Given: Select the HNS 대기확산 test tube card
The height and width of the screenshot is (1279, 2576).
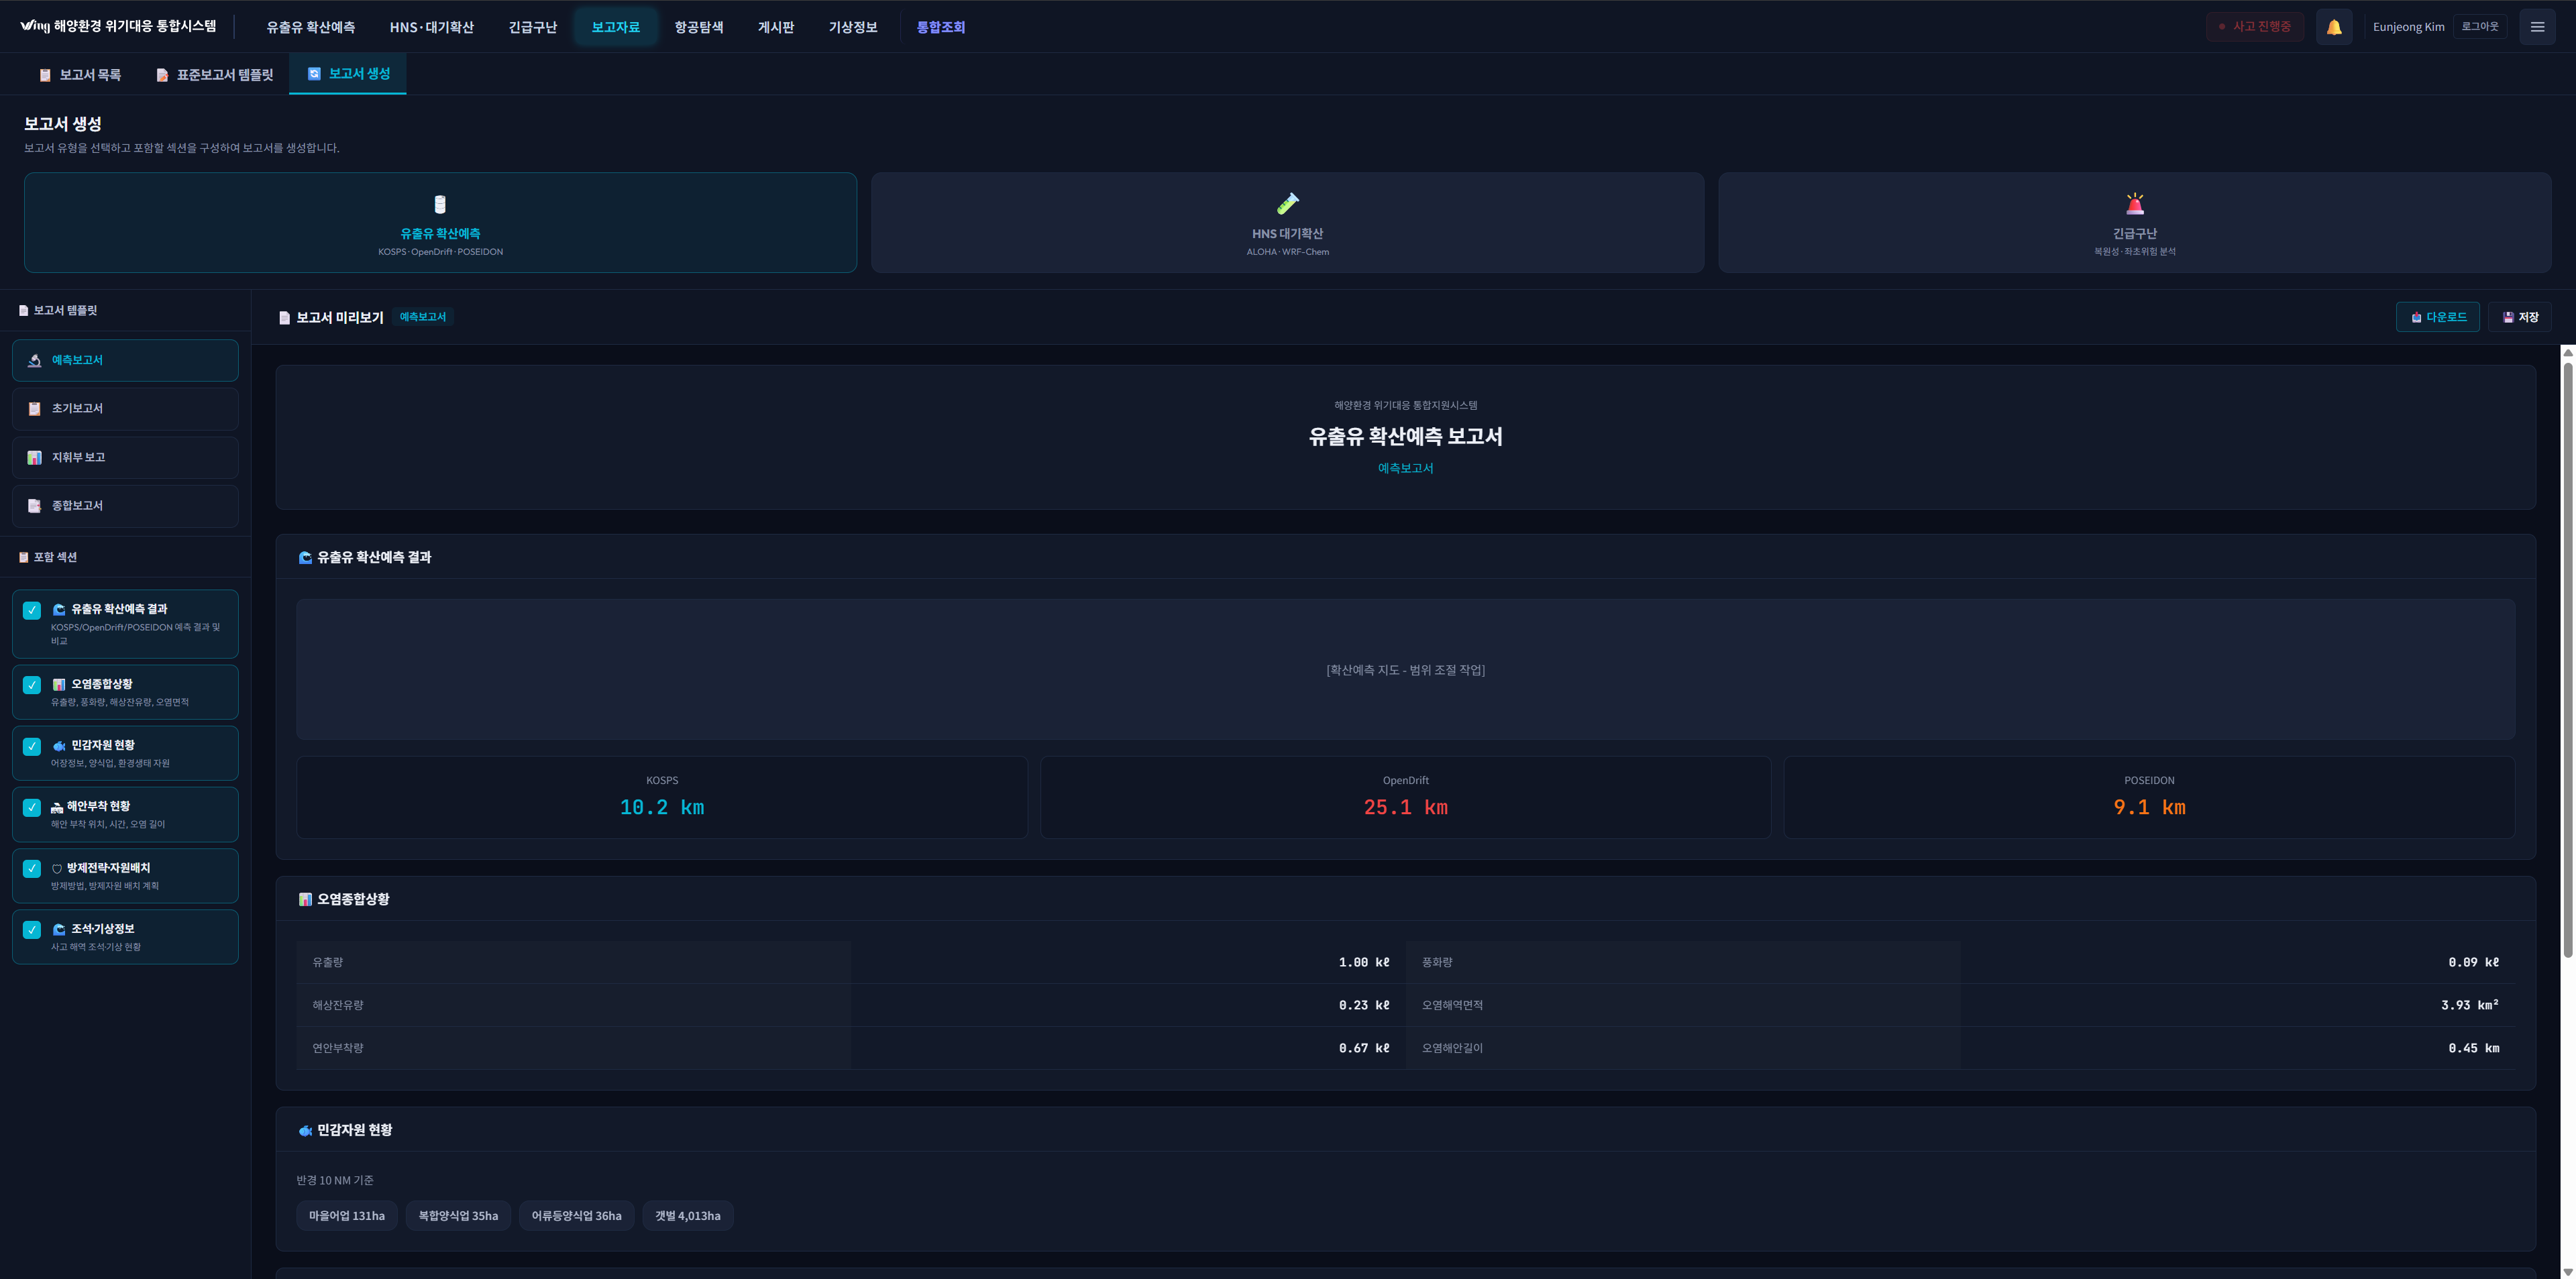Looking at the screenshot, I should (x=1287, y=222).
